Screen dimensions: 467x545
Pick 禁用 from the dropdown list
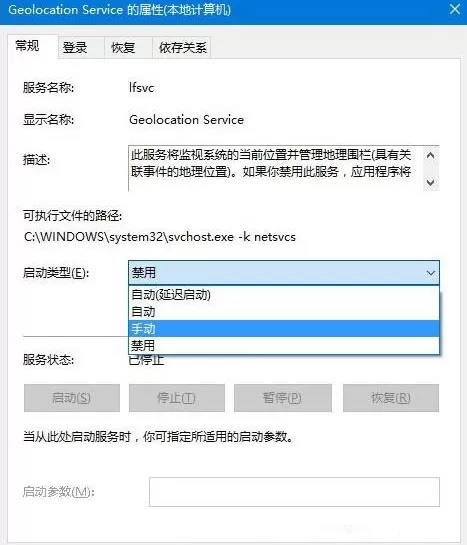click(x=284, y=345)
